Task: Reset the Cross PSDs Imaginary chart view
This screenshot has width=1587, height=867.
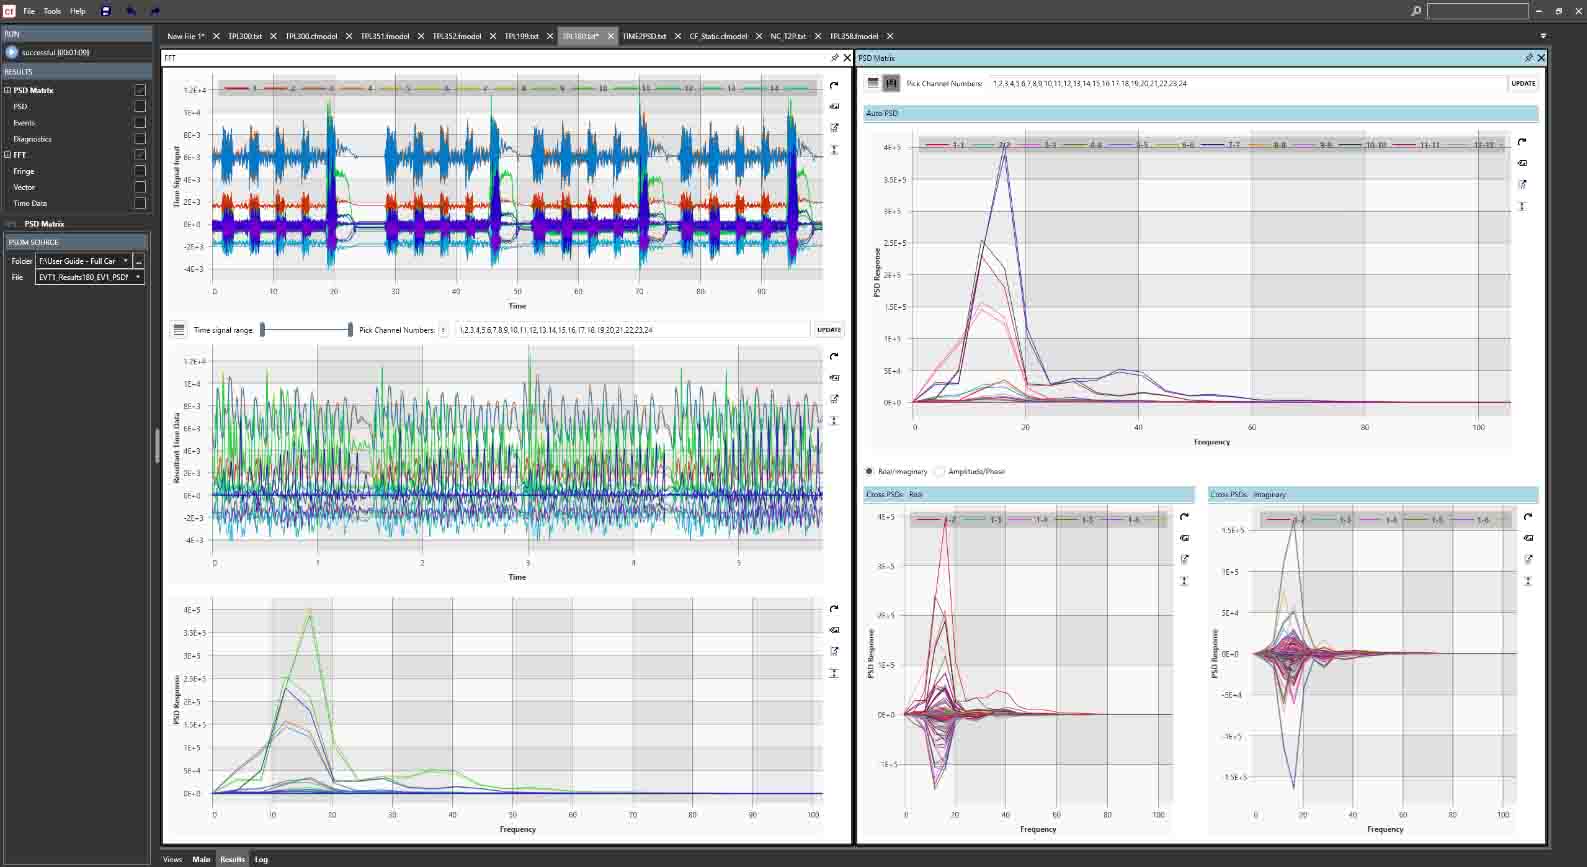Action: coord(1528,518)
